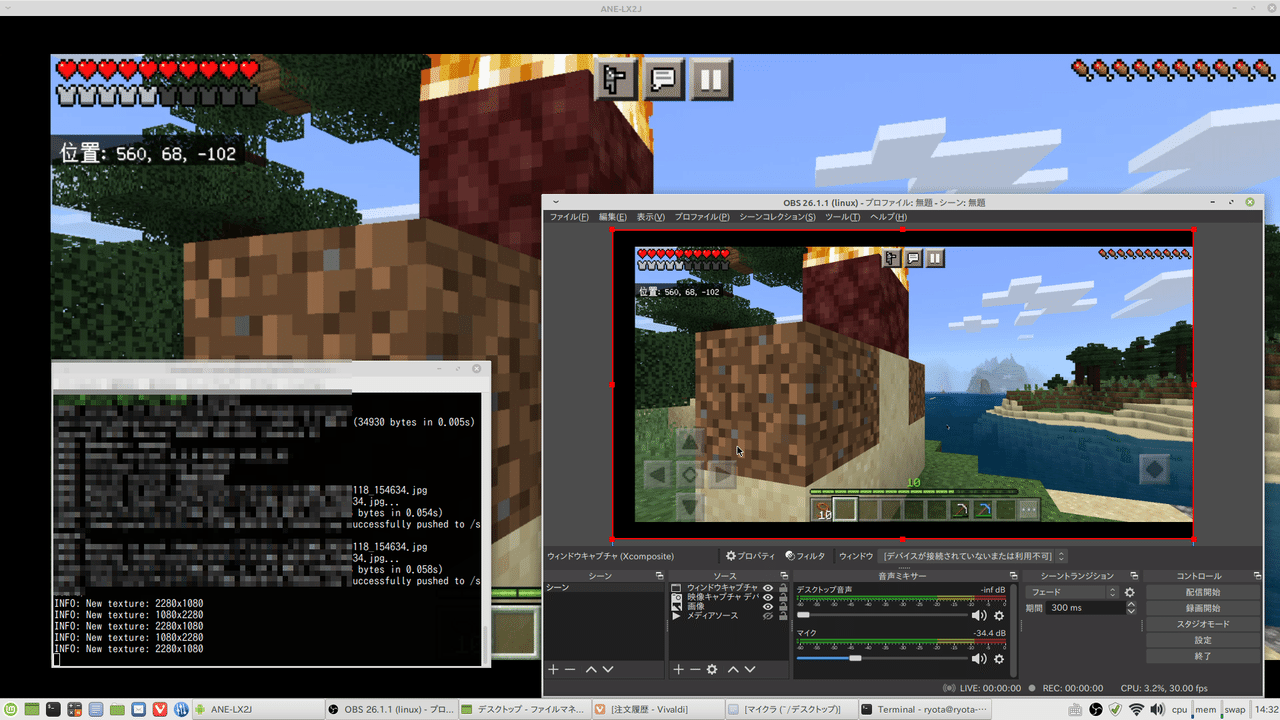The height and width of the screenshot is (720, 1280).
Task: Open transition properties gear next to フェード
Action: point(1130,592)
